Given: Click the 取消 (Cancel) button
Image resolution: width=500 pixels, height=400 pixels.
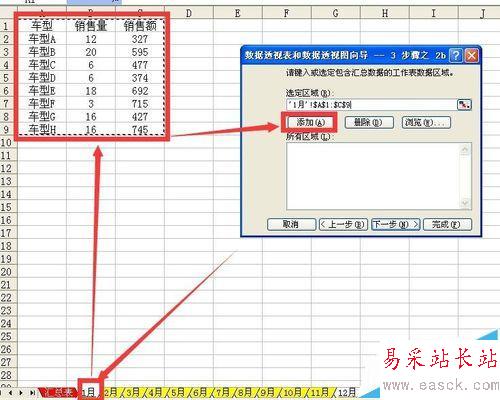Looking at the screenshot, I should tap(291, 224).
